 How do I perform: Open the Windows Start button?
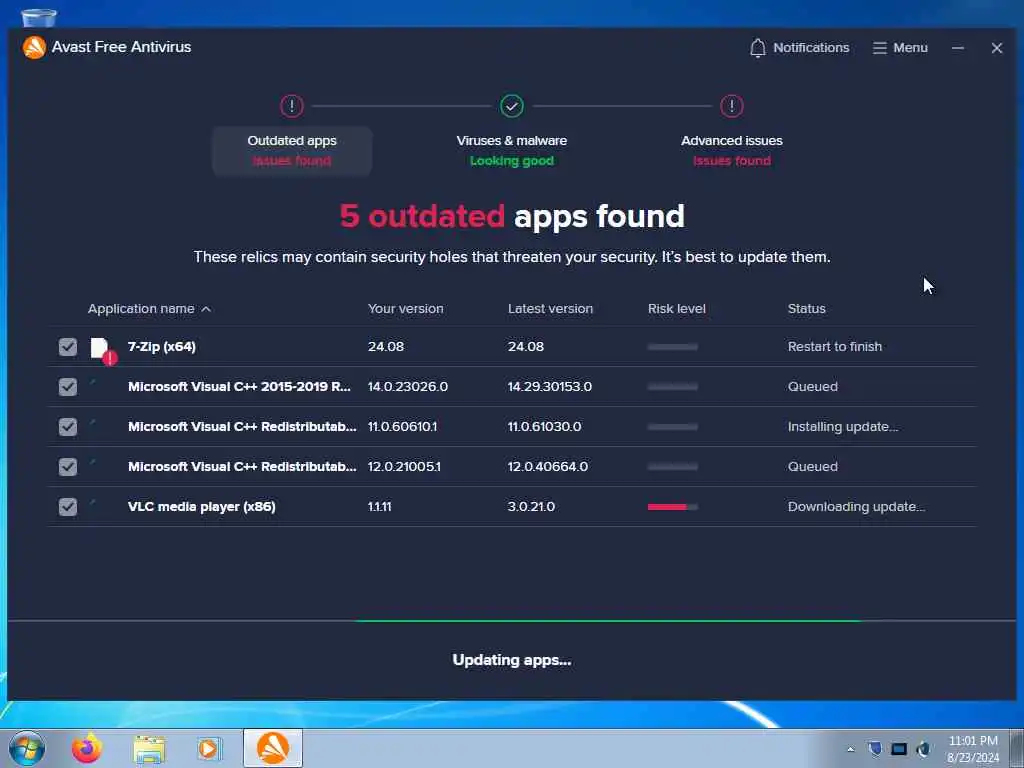[x=27, y=748]
